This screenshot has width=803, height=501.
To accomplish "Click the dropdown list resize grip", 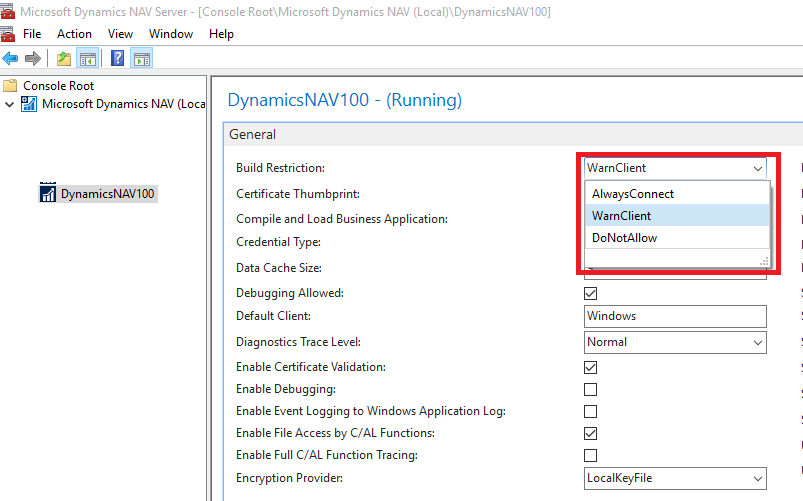I will [x=764, y=261].
